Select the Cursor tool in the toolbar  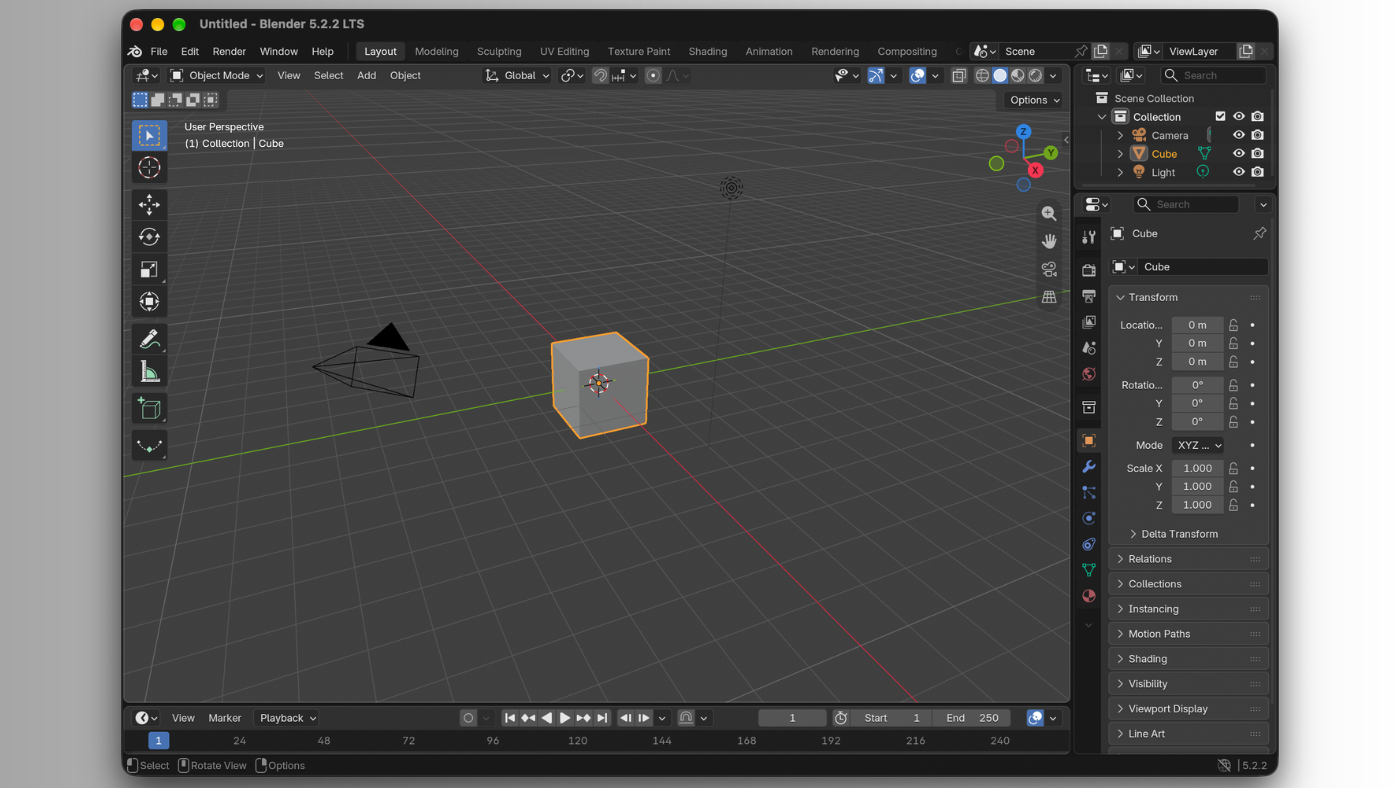pos(149,168)
